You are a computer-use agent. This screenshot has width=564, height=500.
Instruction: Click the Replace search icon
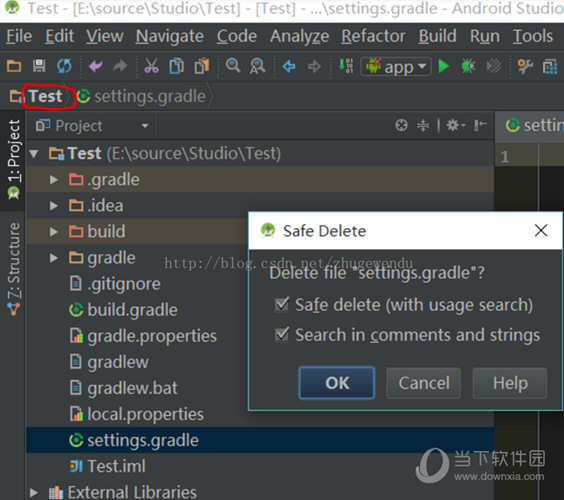click(x=258, y=66)
